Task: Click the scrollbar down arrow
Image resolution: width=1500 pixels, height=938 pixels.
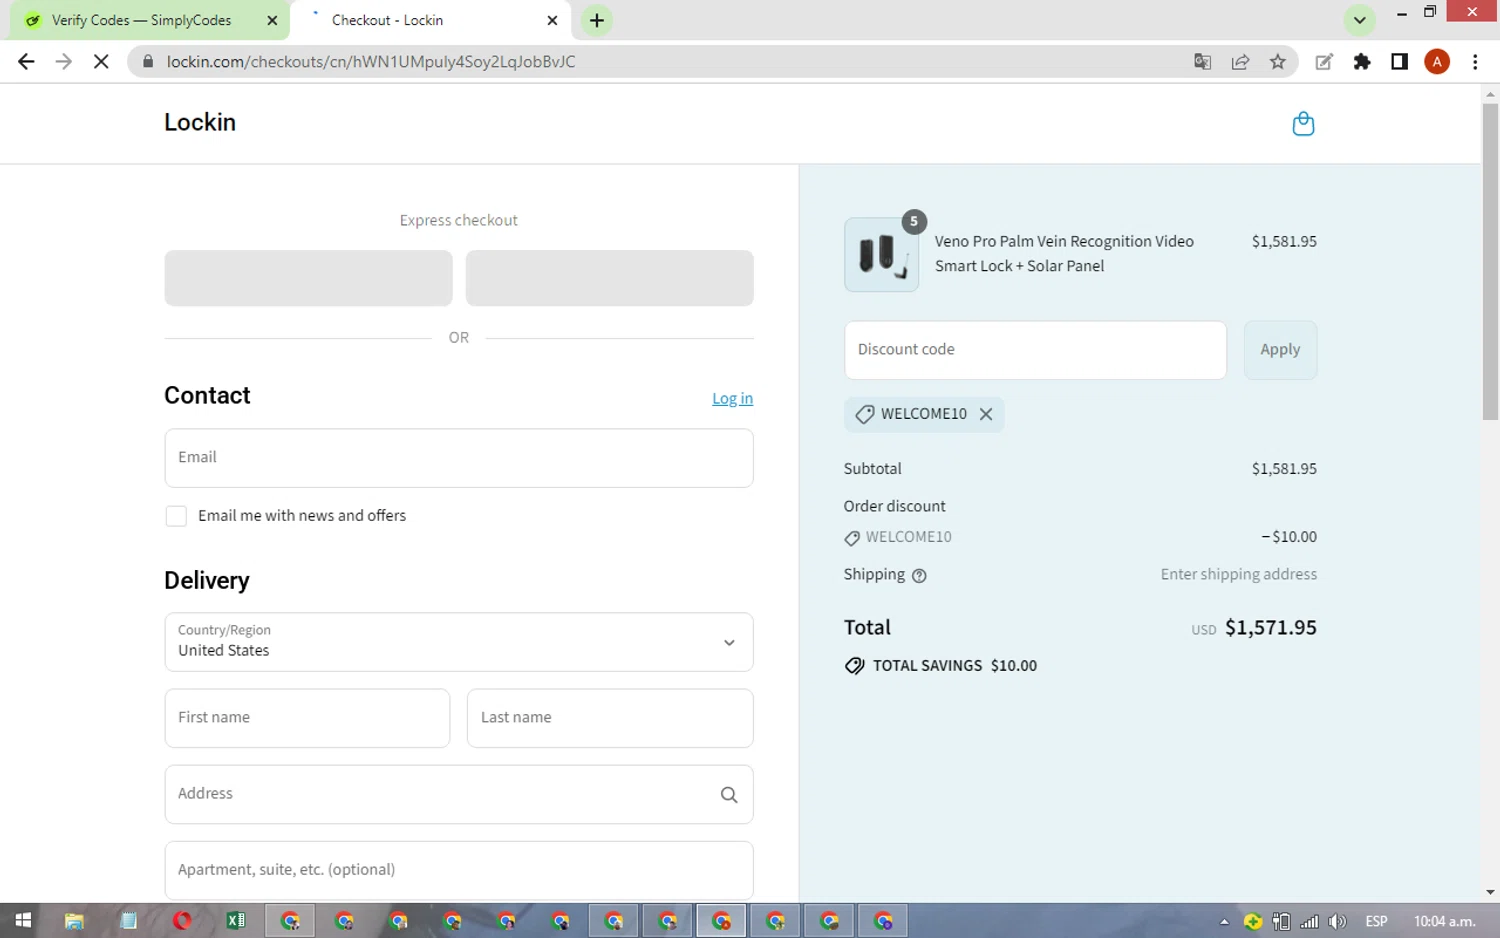Action: point(1490,892)
